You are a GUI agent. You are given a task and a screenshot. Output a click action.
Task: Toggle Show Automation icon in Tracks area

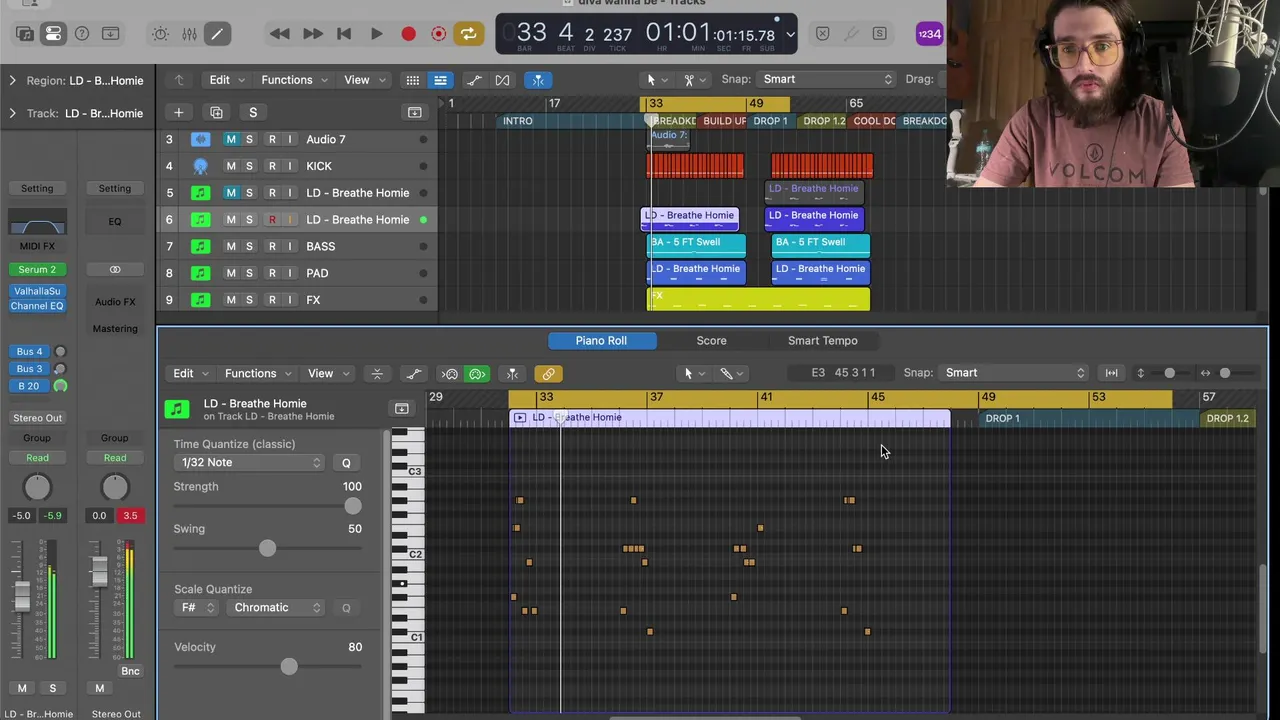[474, 80]
